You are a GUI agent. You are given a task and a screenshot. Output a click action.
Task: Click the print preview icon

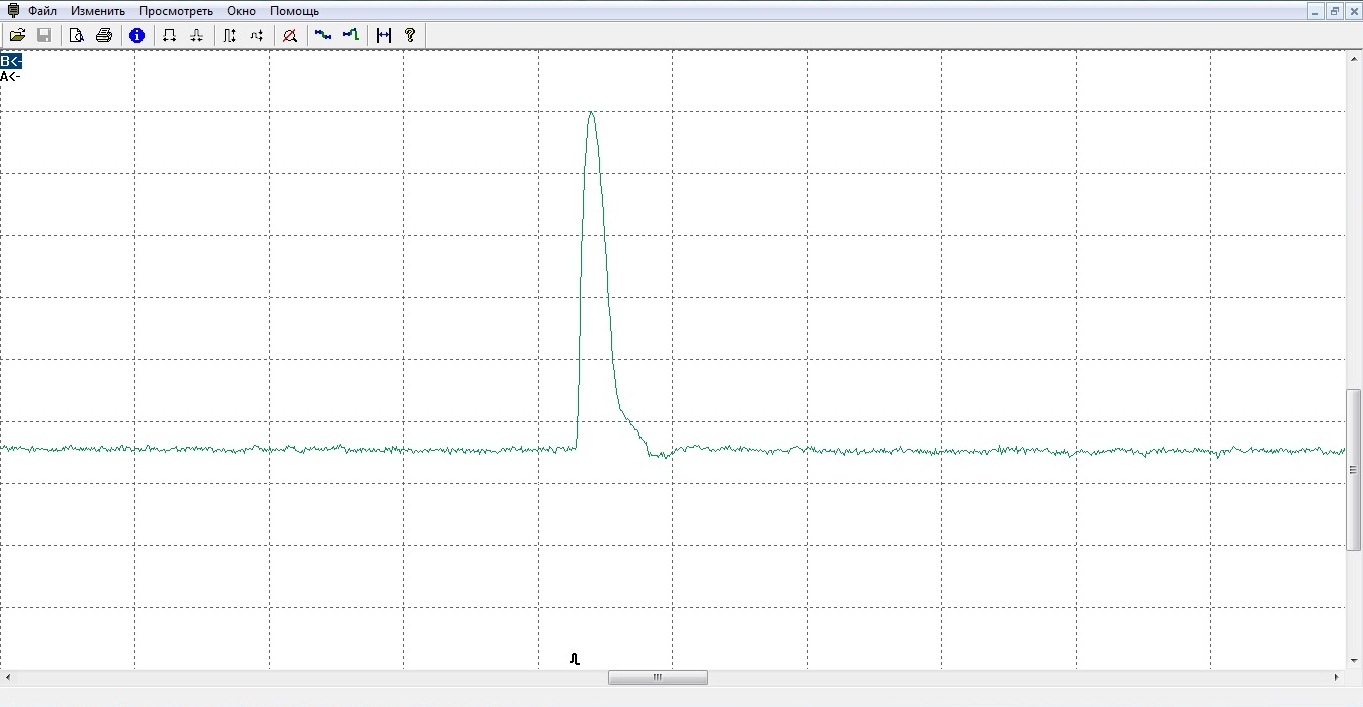pos(76,35)
